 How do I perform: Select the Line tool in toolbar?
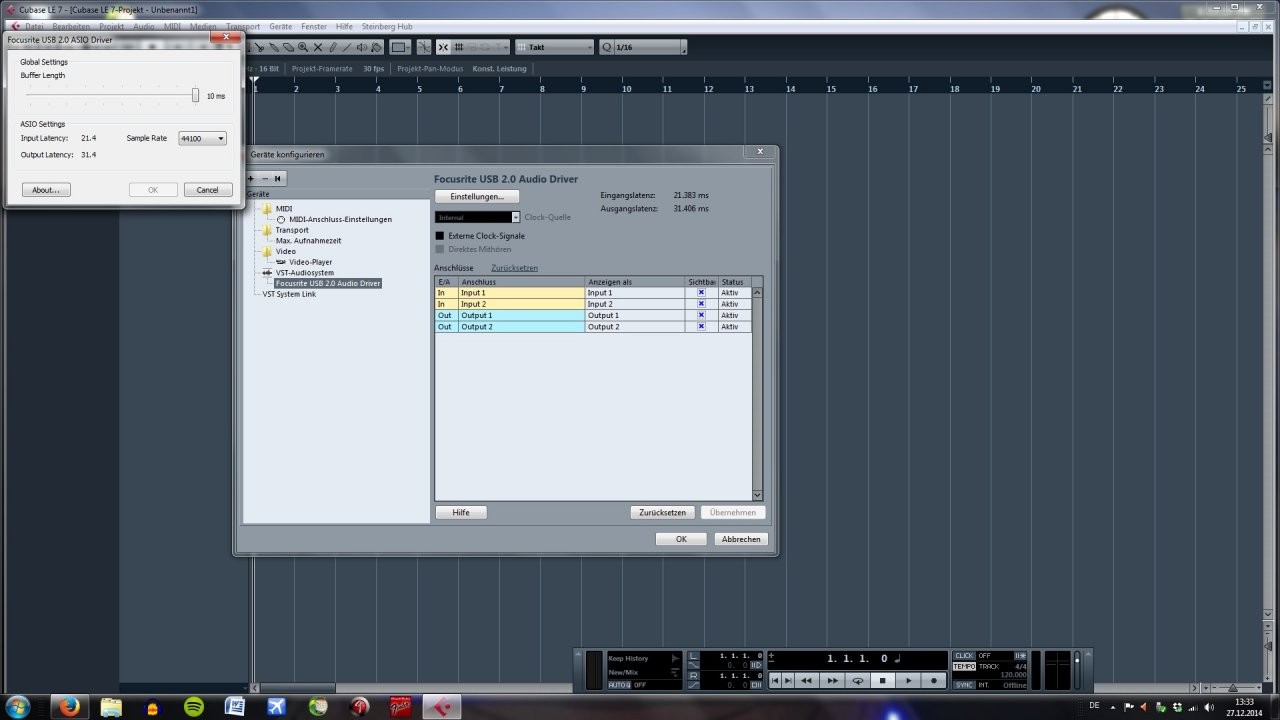(347, 47)
